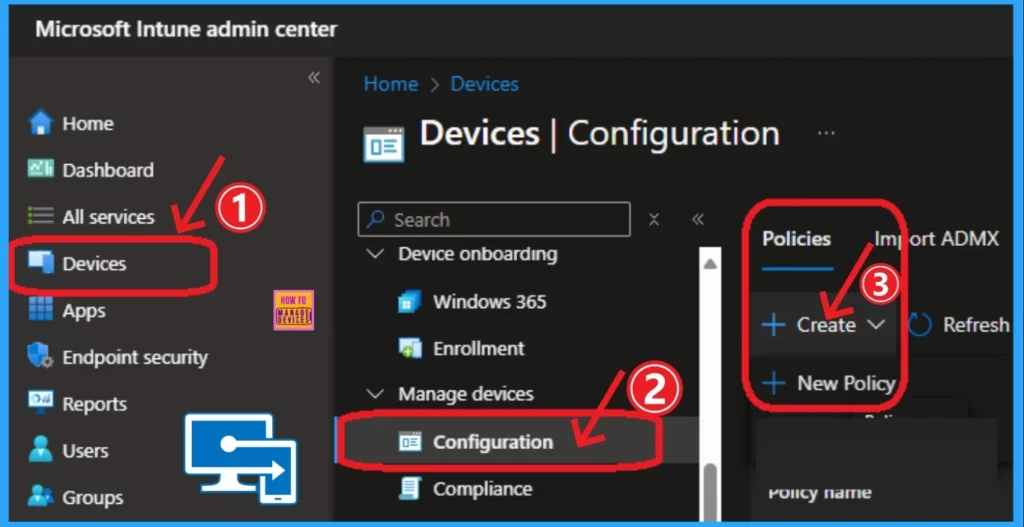
Task: Open Windows 365 under Device onboarding
Action: [x=490, y=302]
